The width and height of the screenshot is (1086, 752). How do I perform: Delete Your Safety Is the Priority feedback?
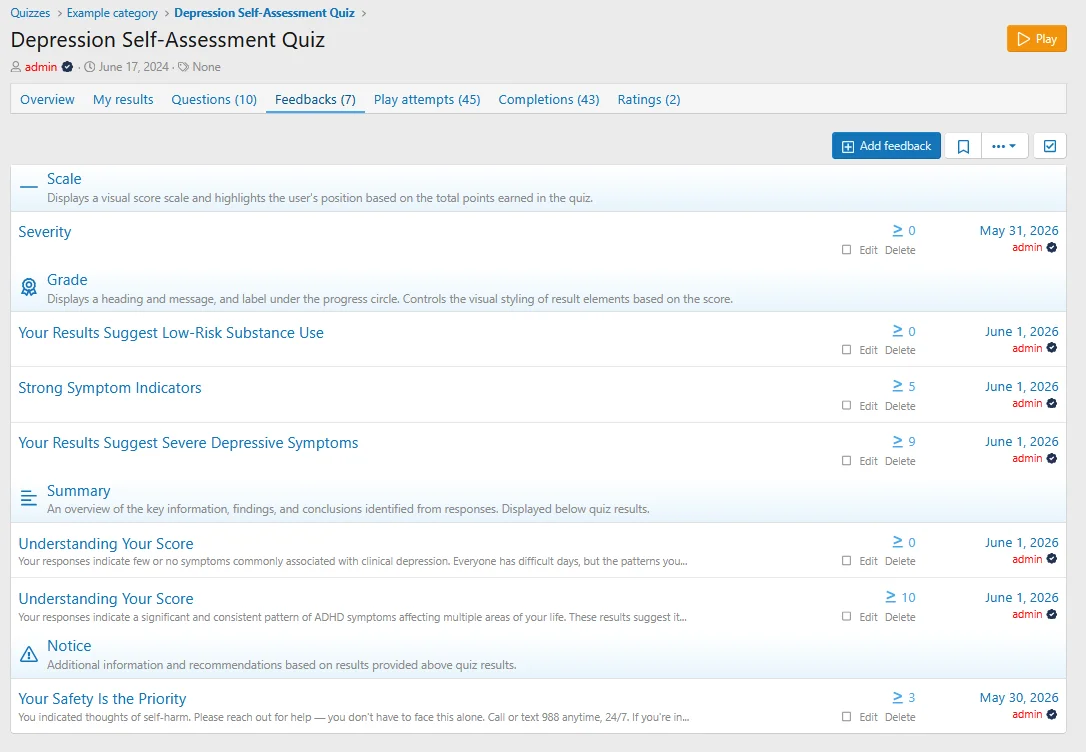[900, 717]
